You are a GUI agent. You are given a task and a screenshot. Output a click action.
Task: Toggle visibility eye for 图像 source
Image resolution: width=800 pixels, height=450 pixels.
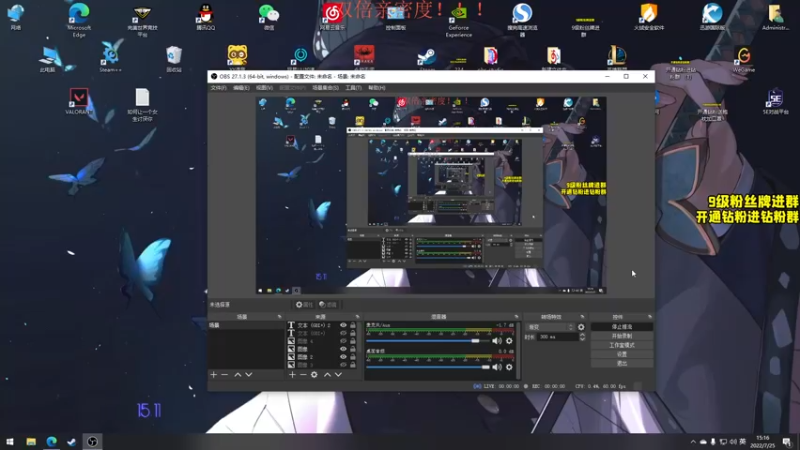click(x=343, y=349)
